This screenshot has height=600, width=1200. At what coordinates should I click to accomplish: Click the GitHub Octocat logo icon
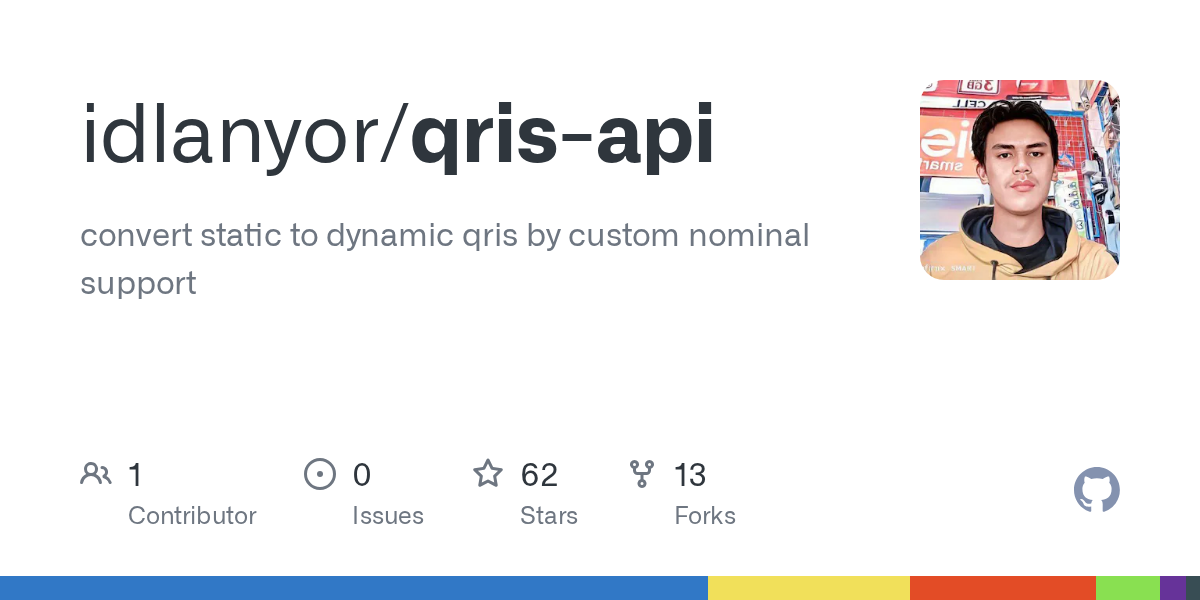(x=1097, y=490)
